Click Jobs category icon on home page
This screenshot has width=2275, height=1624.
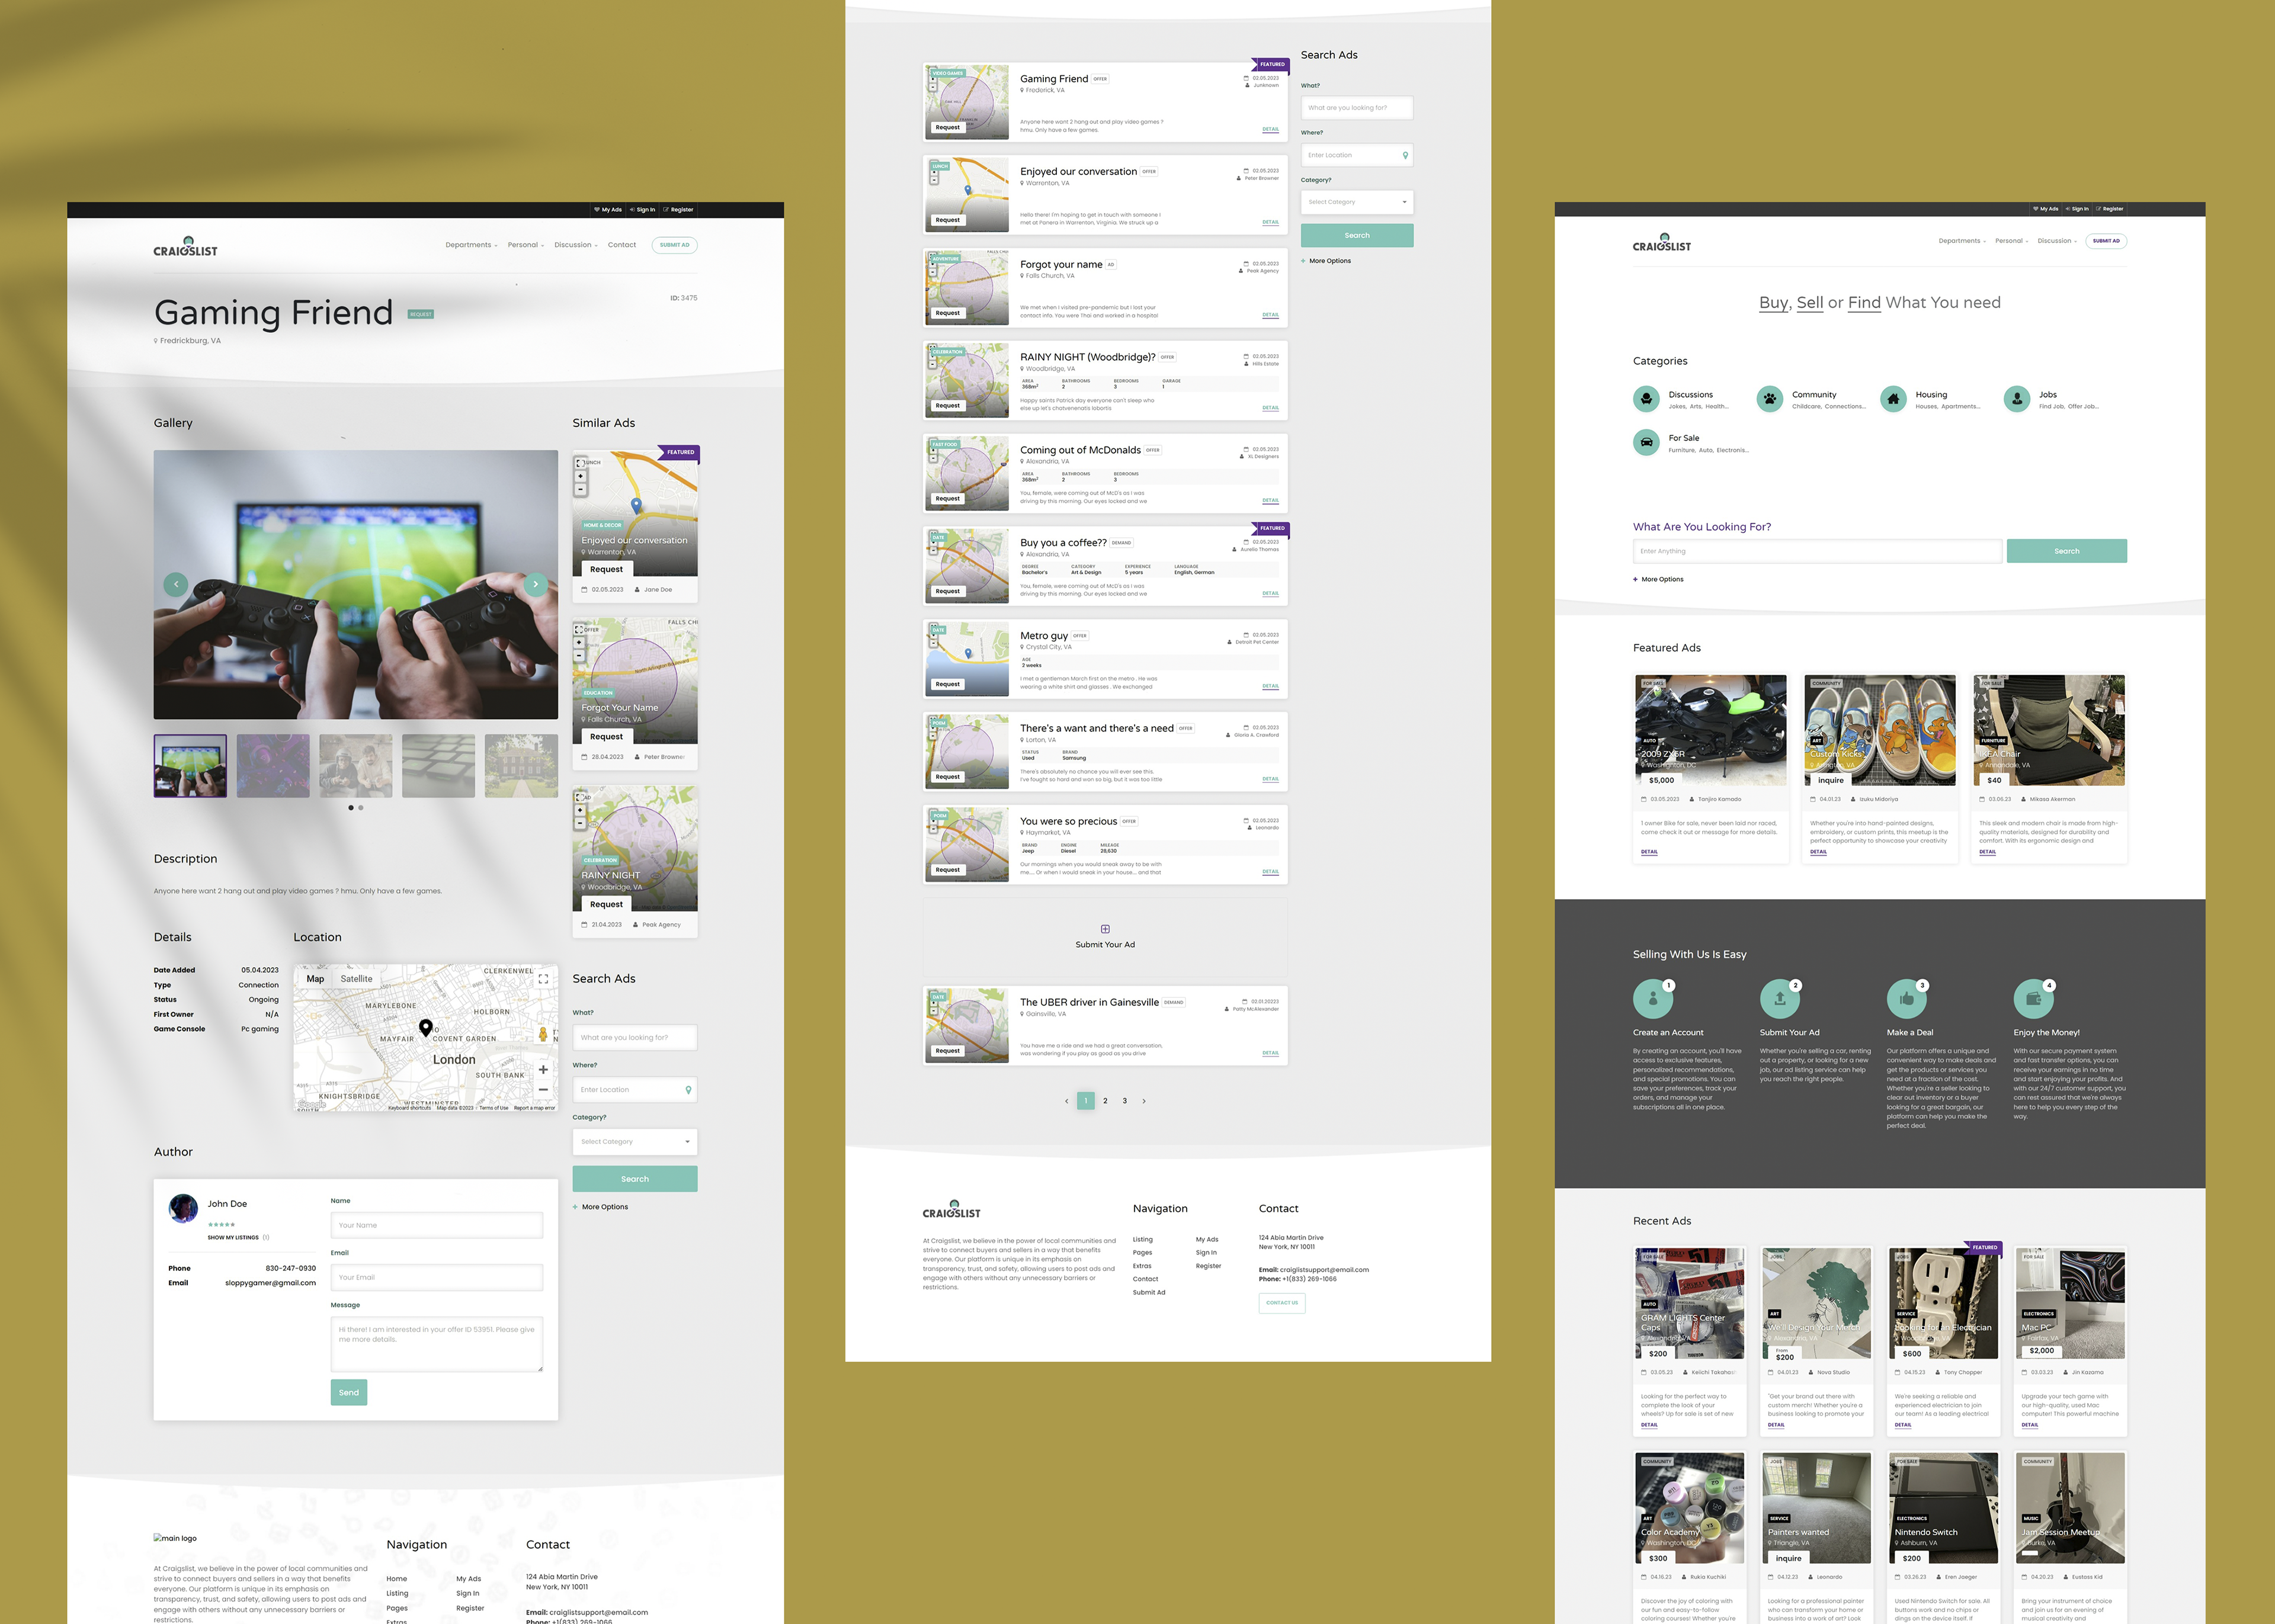point(2017,399)
